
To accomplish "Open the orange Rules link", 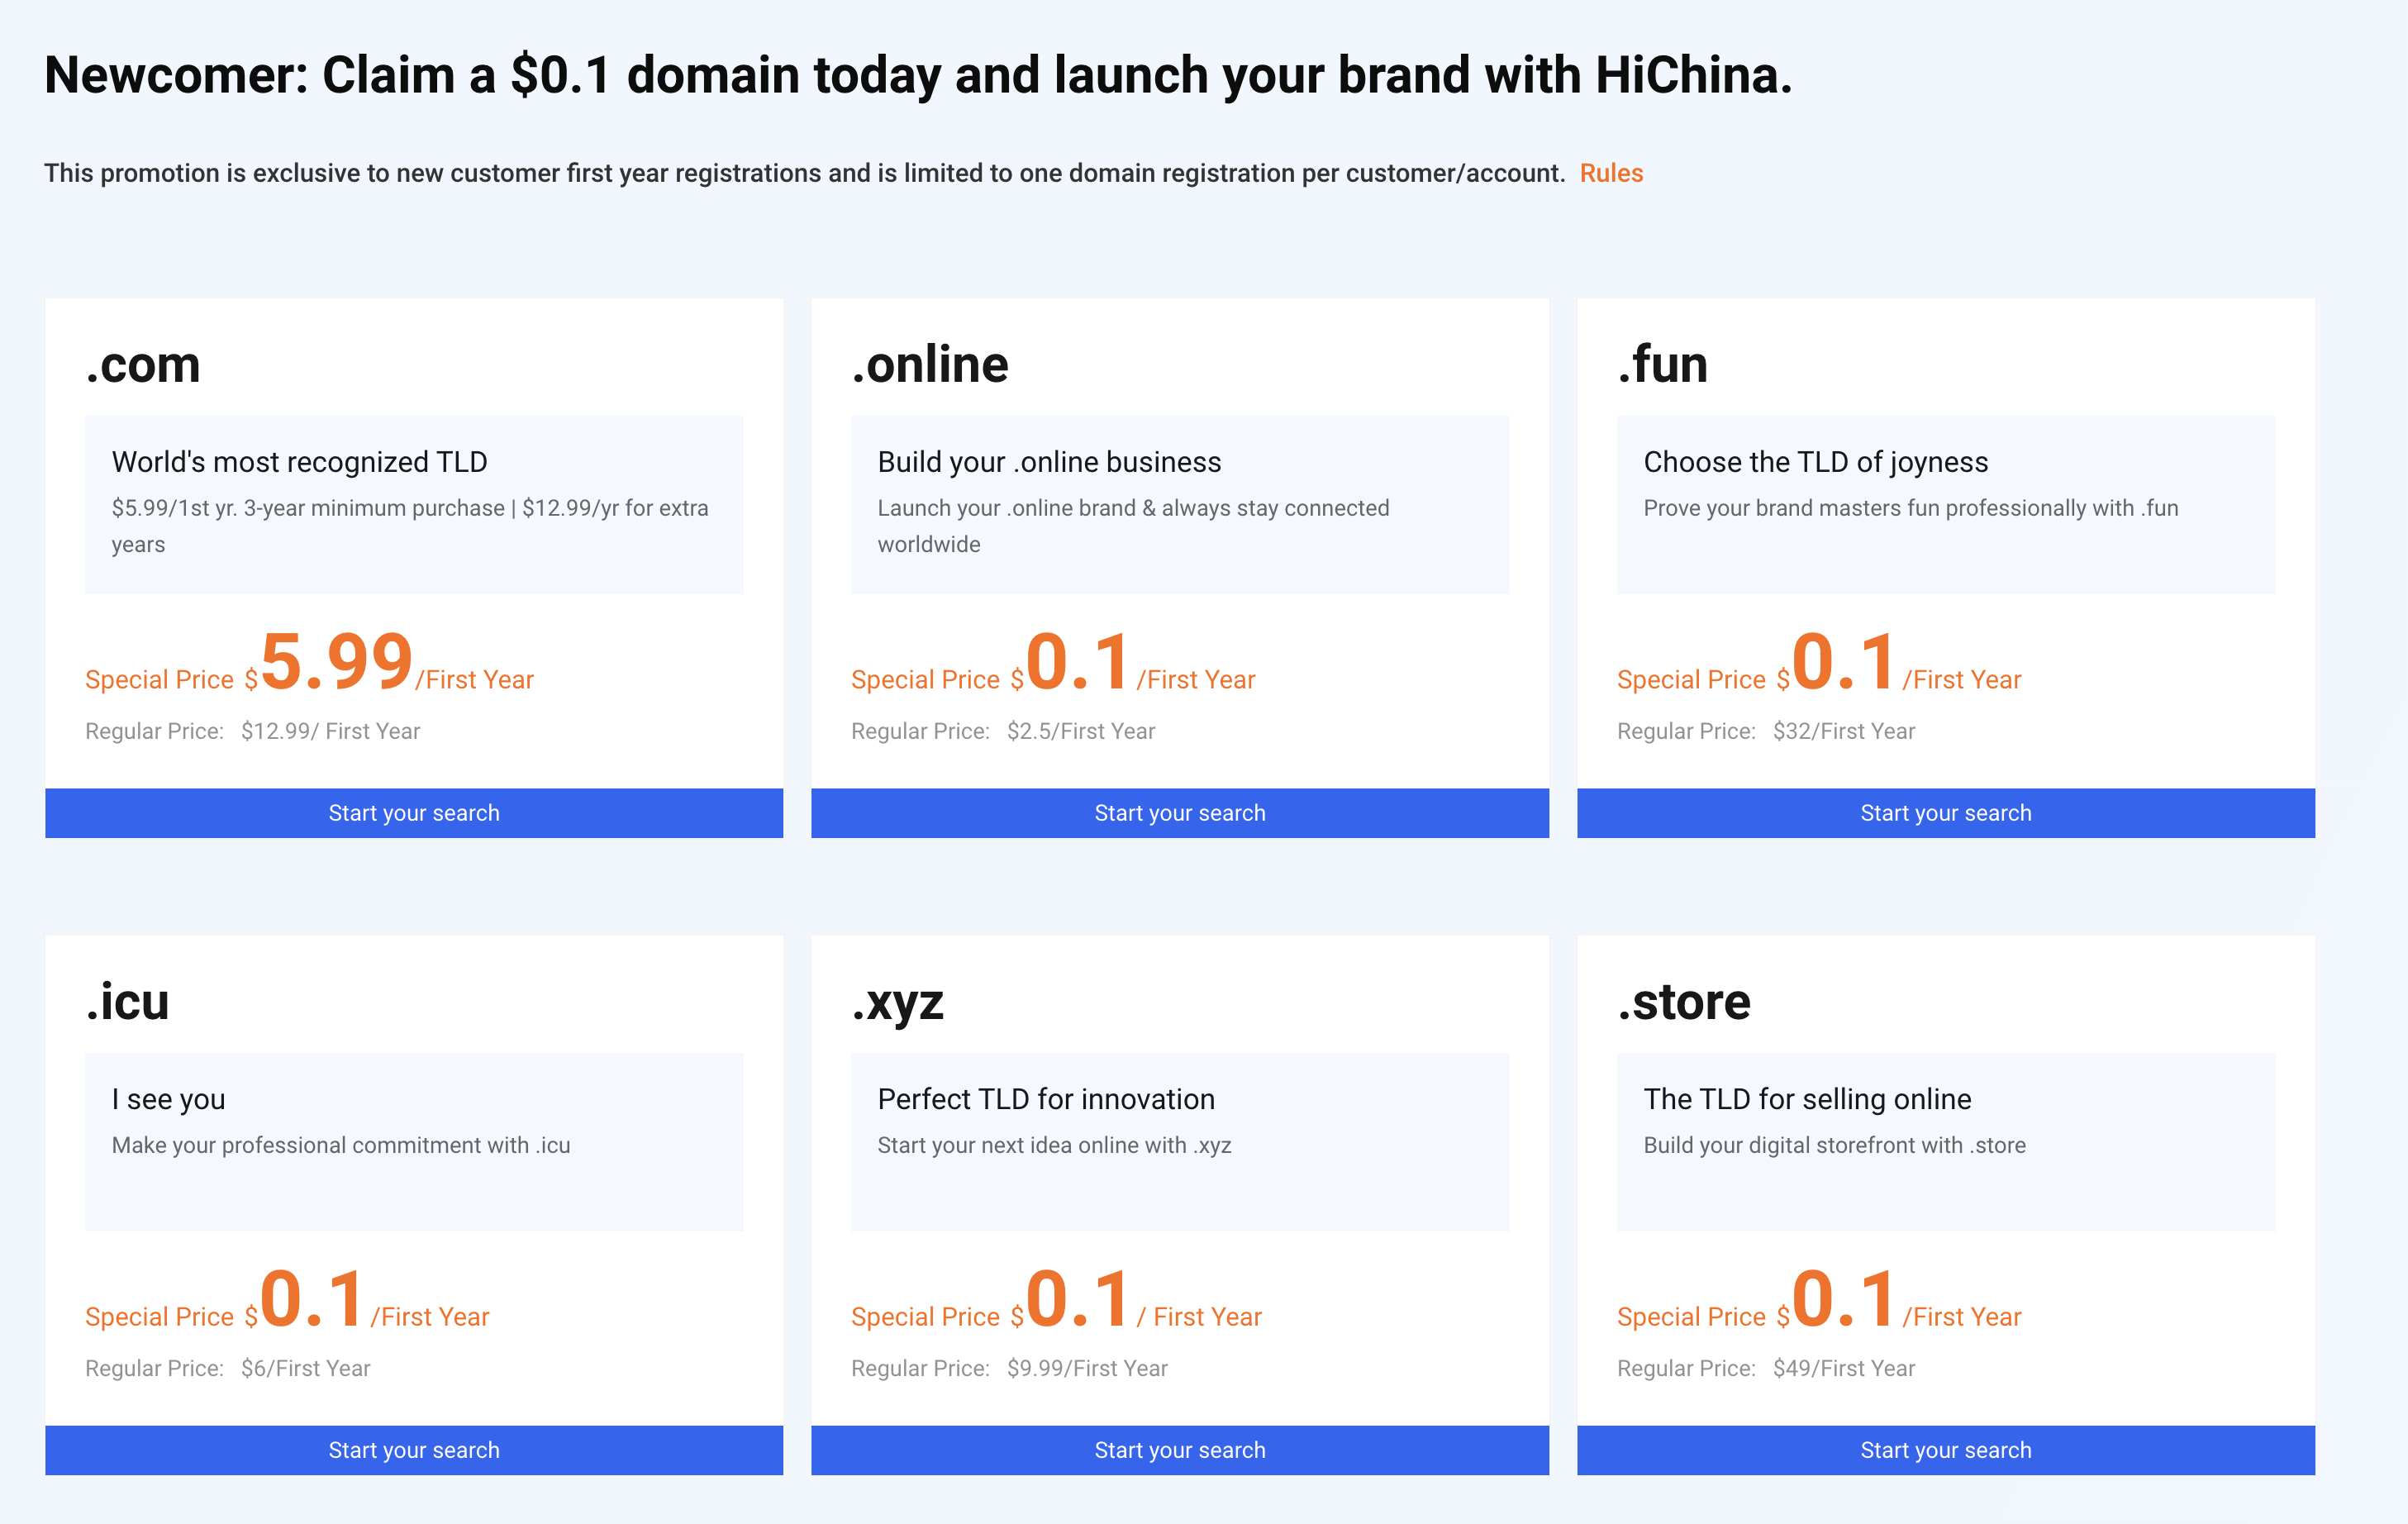I will coord(1611,173).
